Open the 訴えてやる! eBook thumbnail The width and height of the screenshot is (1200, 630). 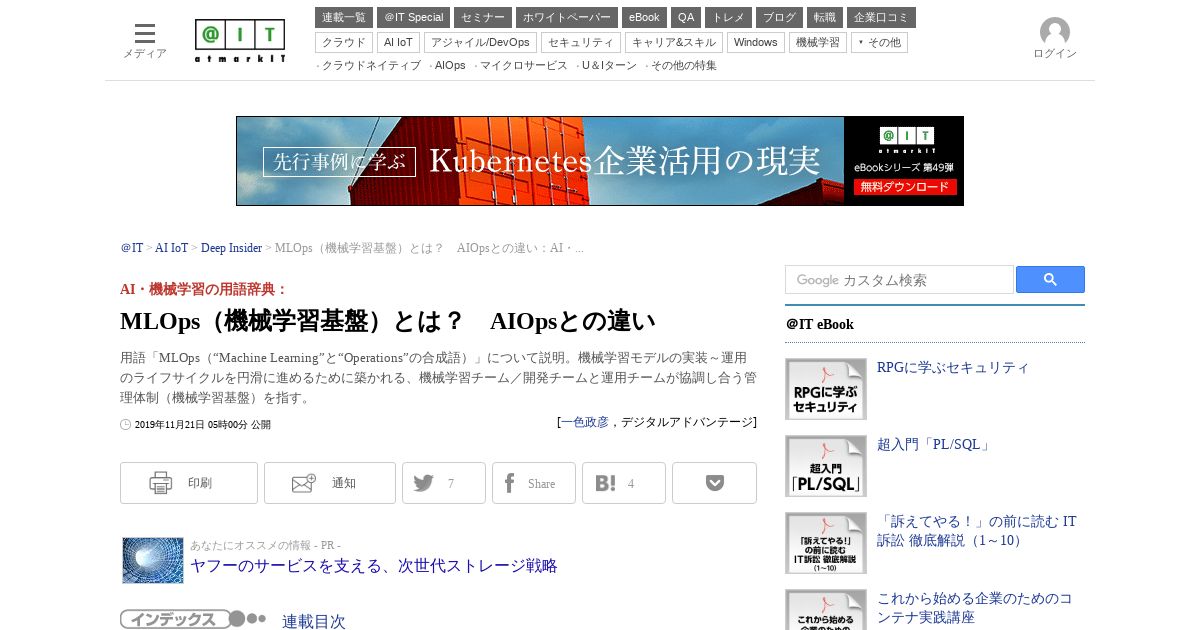(x=826, y=543)
